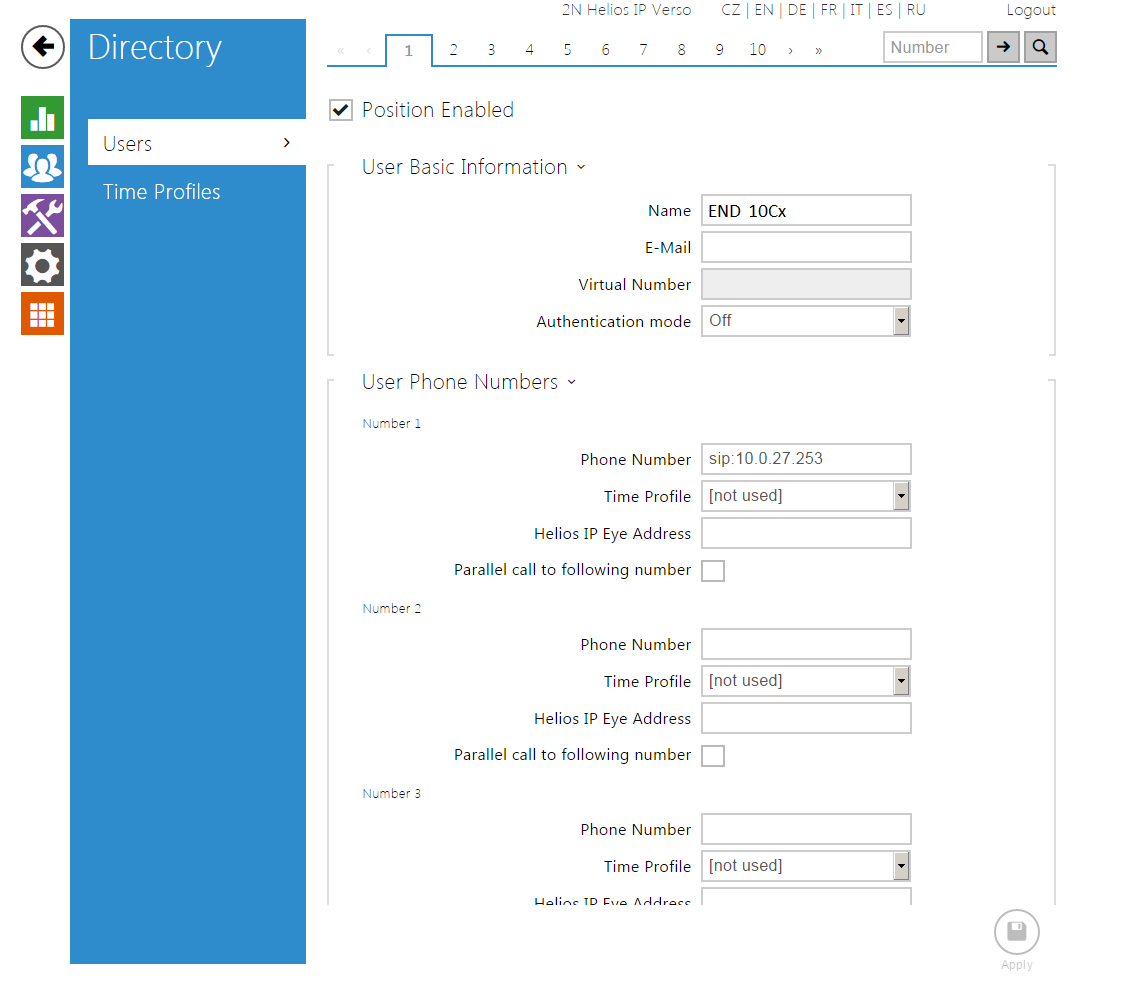Click the E-Mail input field
Image resolution: width=1129 pixels, height=982 pixels.
pyautogui.click(x=806, y=247)
